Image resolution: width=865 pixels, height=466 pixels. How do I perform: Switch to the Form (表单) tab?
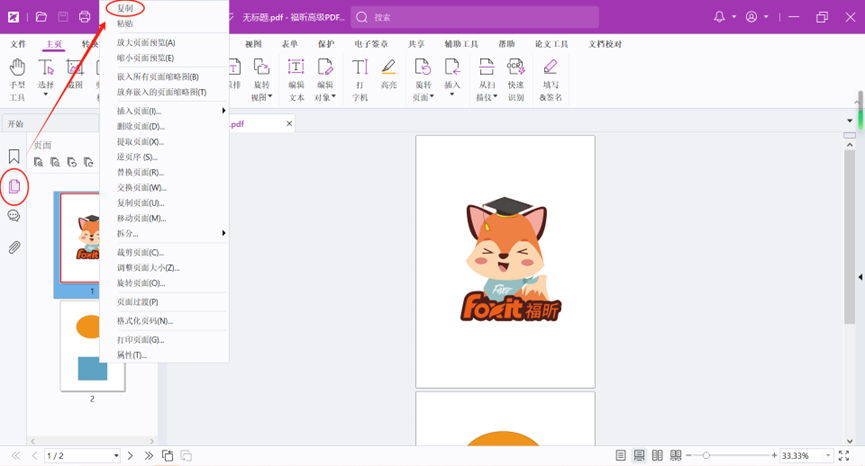pos(290,44)
